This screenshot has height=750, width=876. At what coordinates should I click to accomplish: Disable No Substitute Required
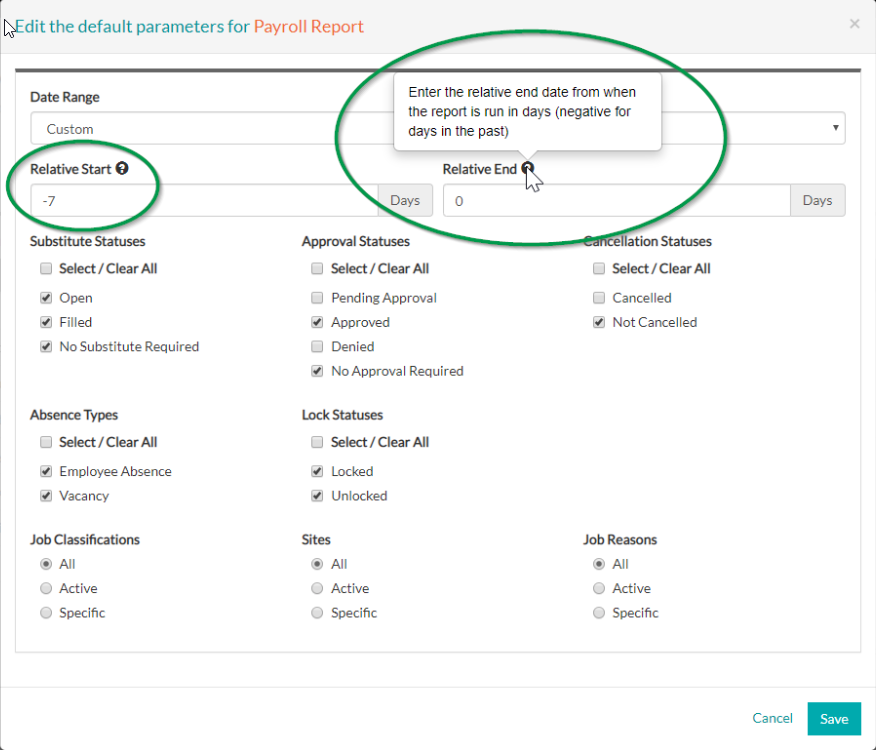click(x=45, y=346)
